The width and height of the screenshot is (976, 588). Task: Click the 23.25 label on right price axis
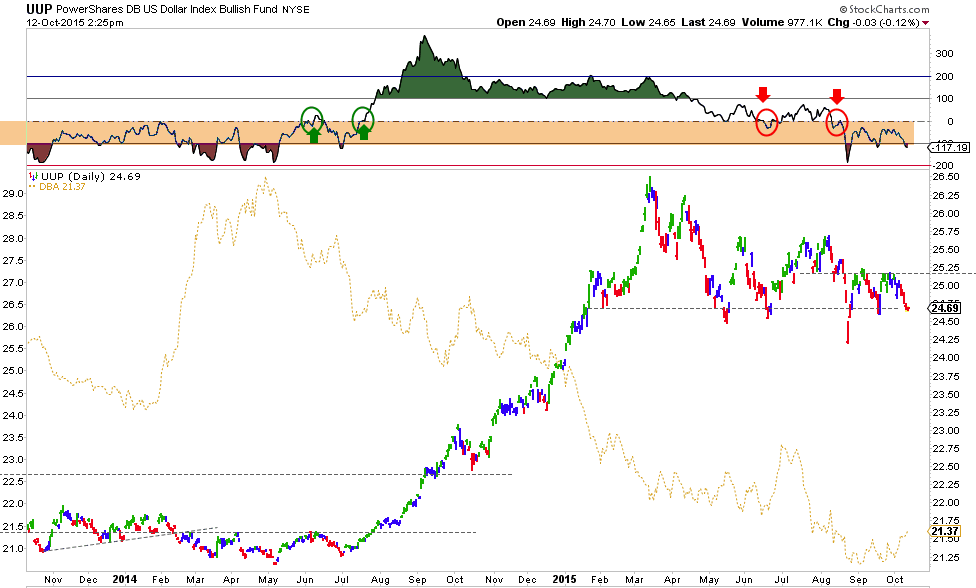(x=946, y=413)
